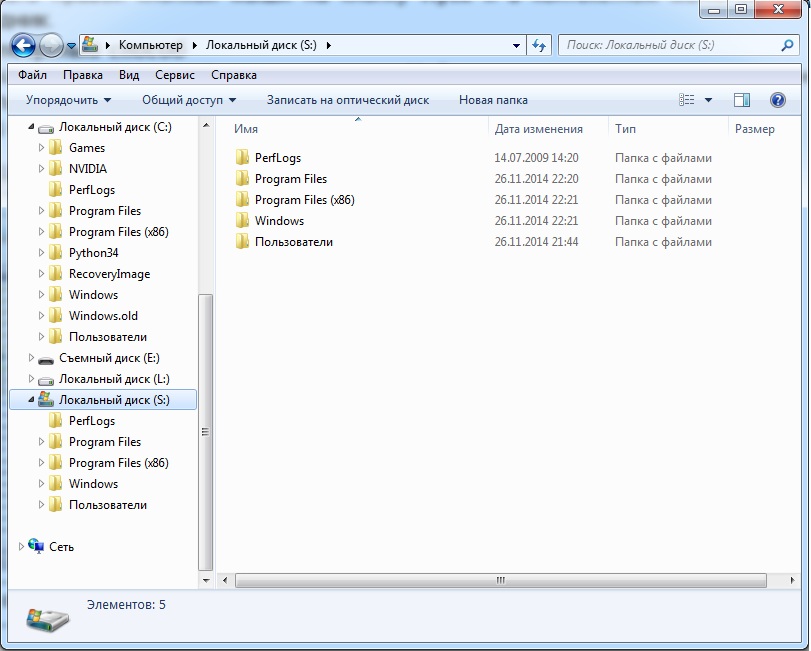This screenshot has height=651, width=811.
Task: Select the Локальный диск (S:) drive icon in tree
Action: click(x=46, y=399)
